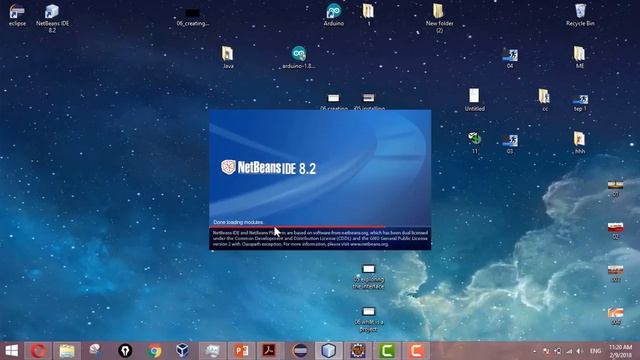Open the green Camtasia taskbar icon
This screenshot has width=640, height=360.
click(x=387, y=351)
